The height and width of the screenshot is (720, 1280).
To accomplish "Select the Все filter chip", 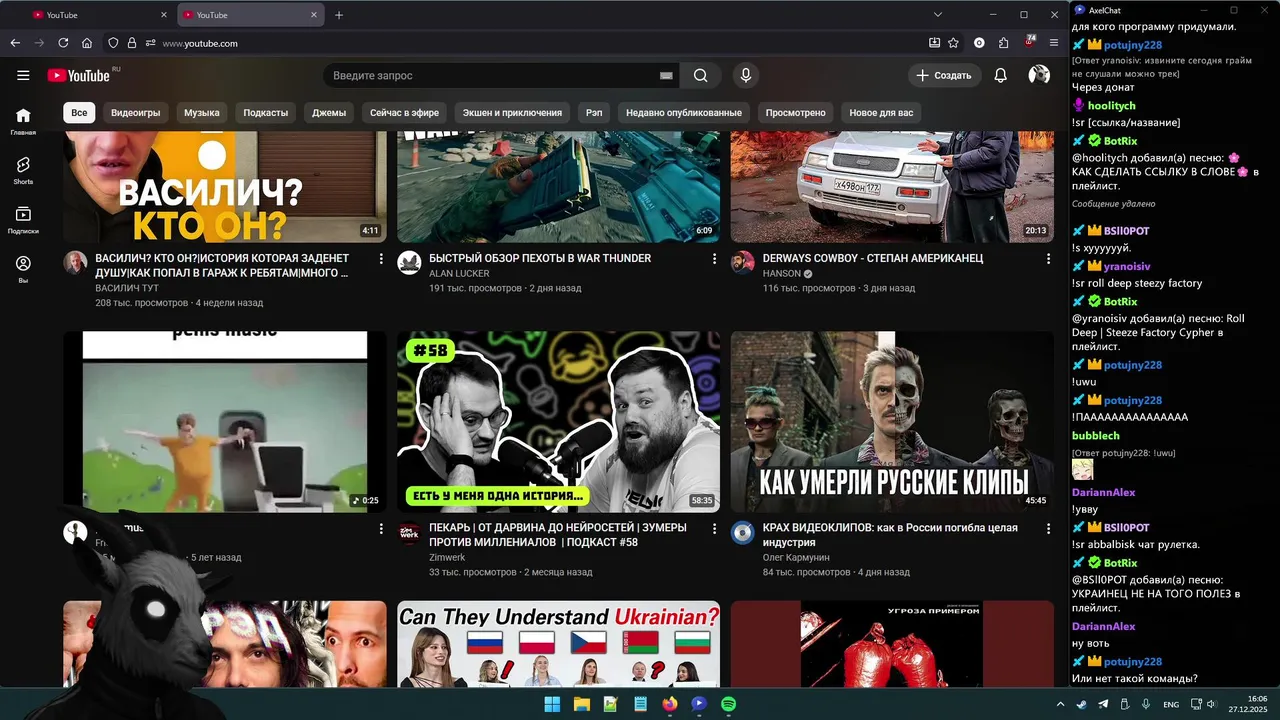I will tap(79, 113).
